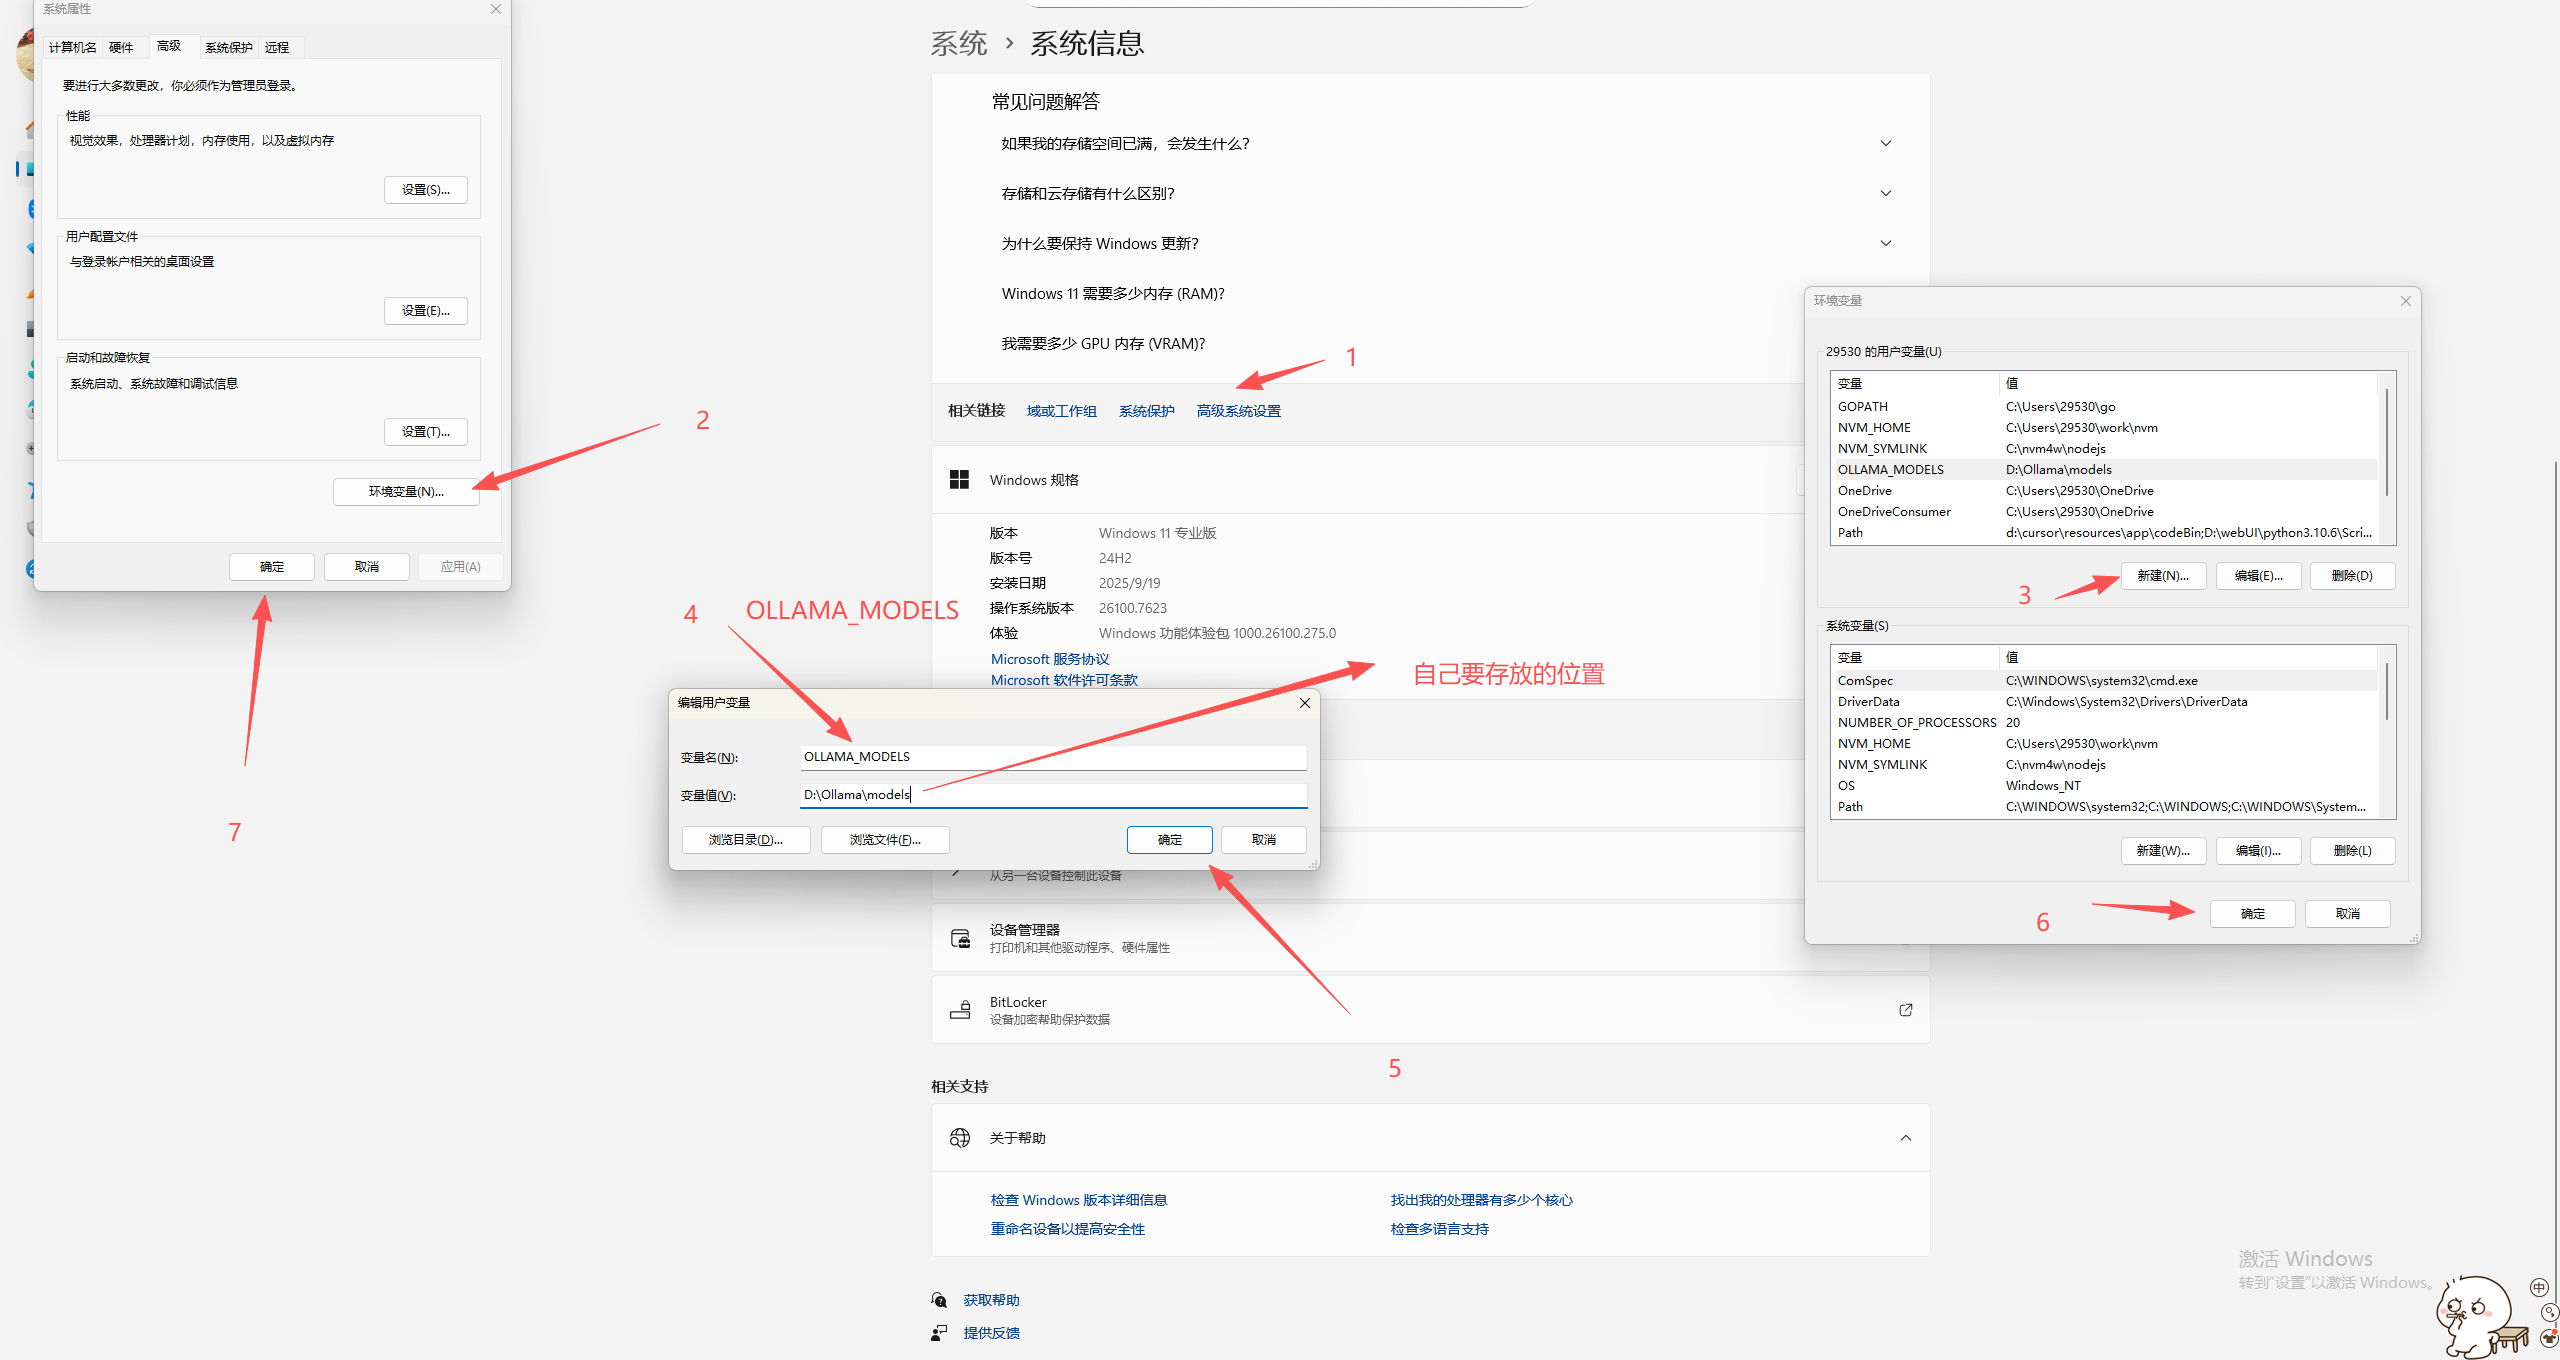Open the 远程 tab
Image resolution: width=2560 pixels, height=1360 pixels.
(x=277, y=48)
